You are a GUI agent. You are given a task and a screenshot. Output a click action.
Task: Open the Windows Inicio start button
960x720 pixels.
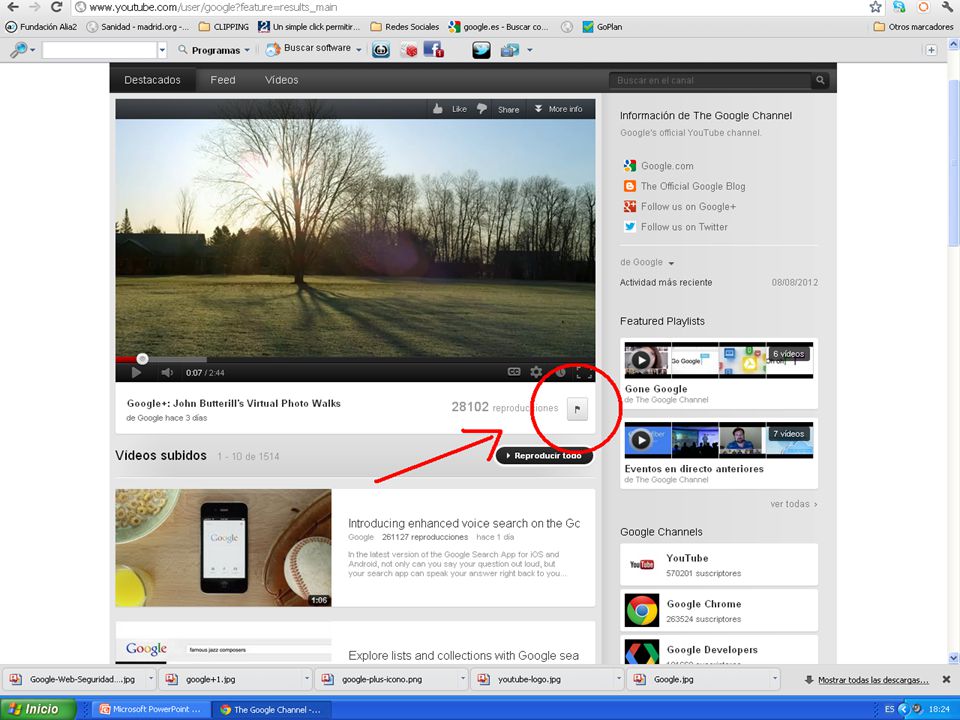[38, 709]
